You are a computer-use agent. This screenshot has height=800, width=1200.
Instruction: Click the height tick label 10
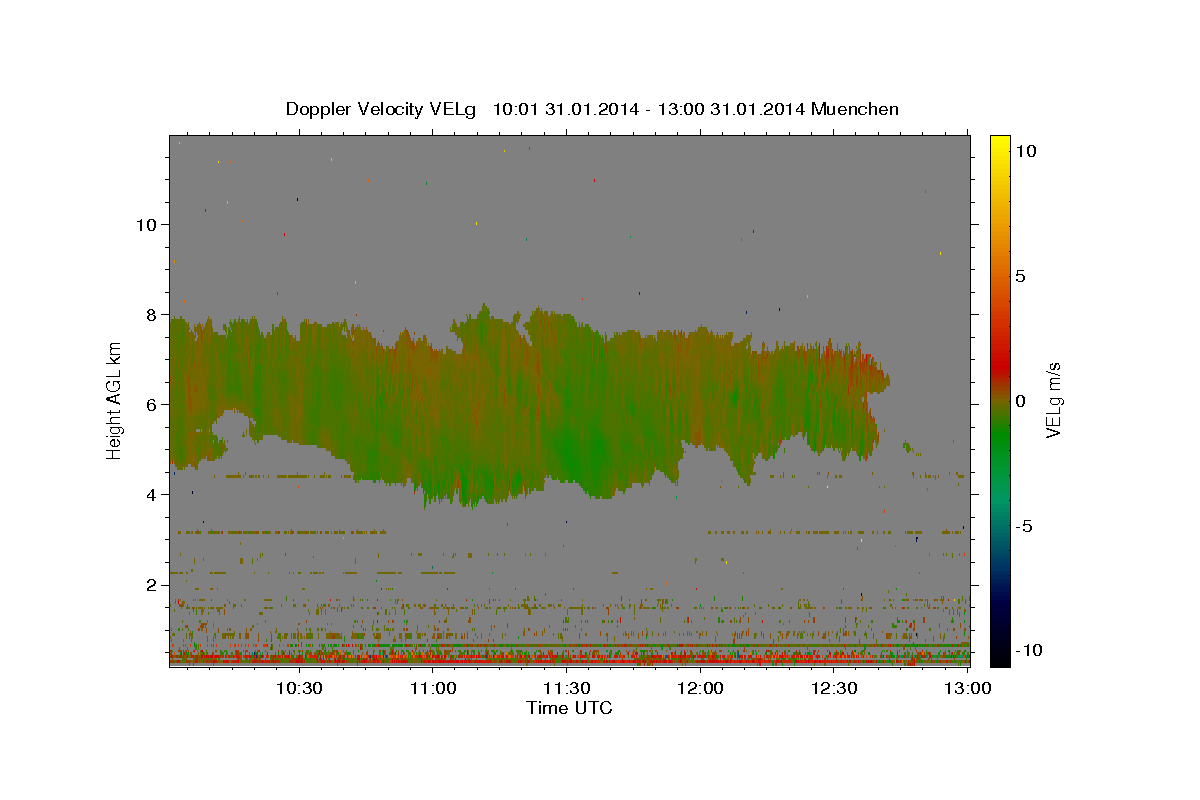[x=146, y=225]
